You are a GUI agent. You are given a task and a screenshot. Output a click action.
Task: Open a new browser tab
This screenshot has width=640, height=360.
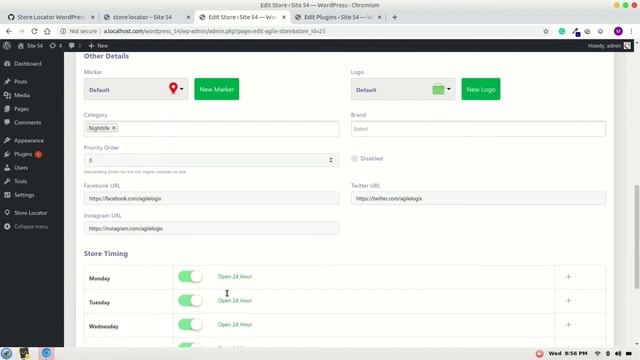[394, 17]
